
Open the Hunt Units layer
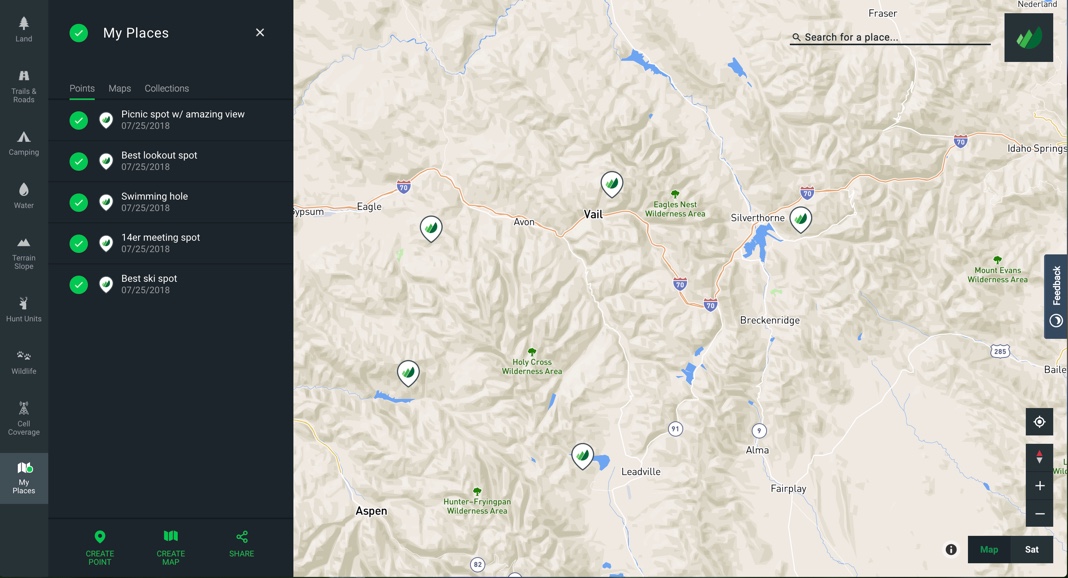(x=24, y=310)
